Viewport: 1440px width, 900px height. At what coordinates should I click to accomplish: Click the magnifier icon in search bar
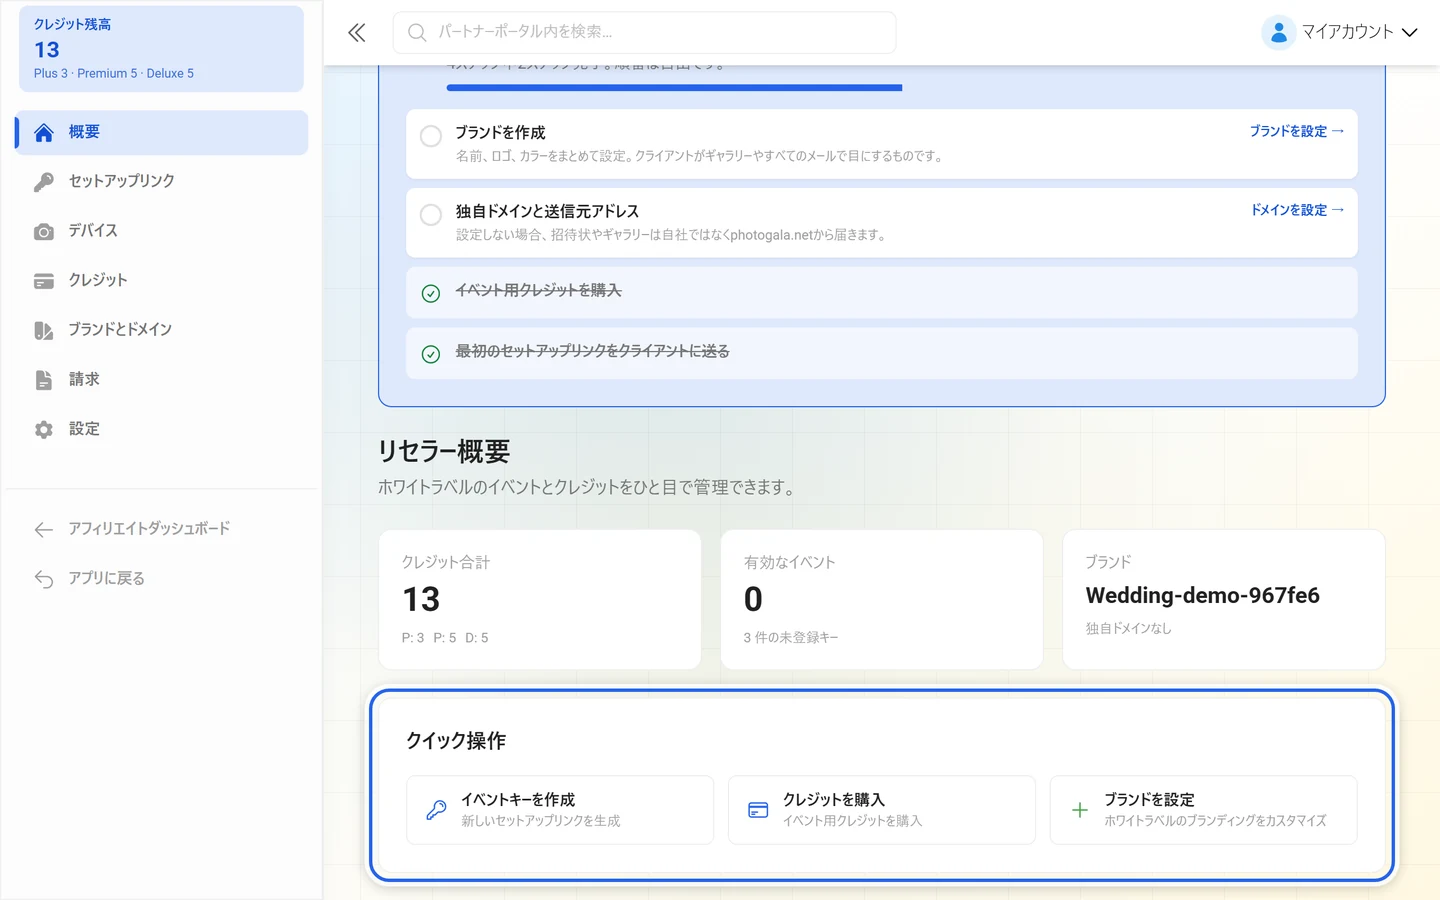[417, 33]
